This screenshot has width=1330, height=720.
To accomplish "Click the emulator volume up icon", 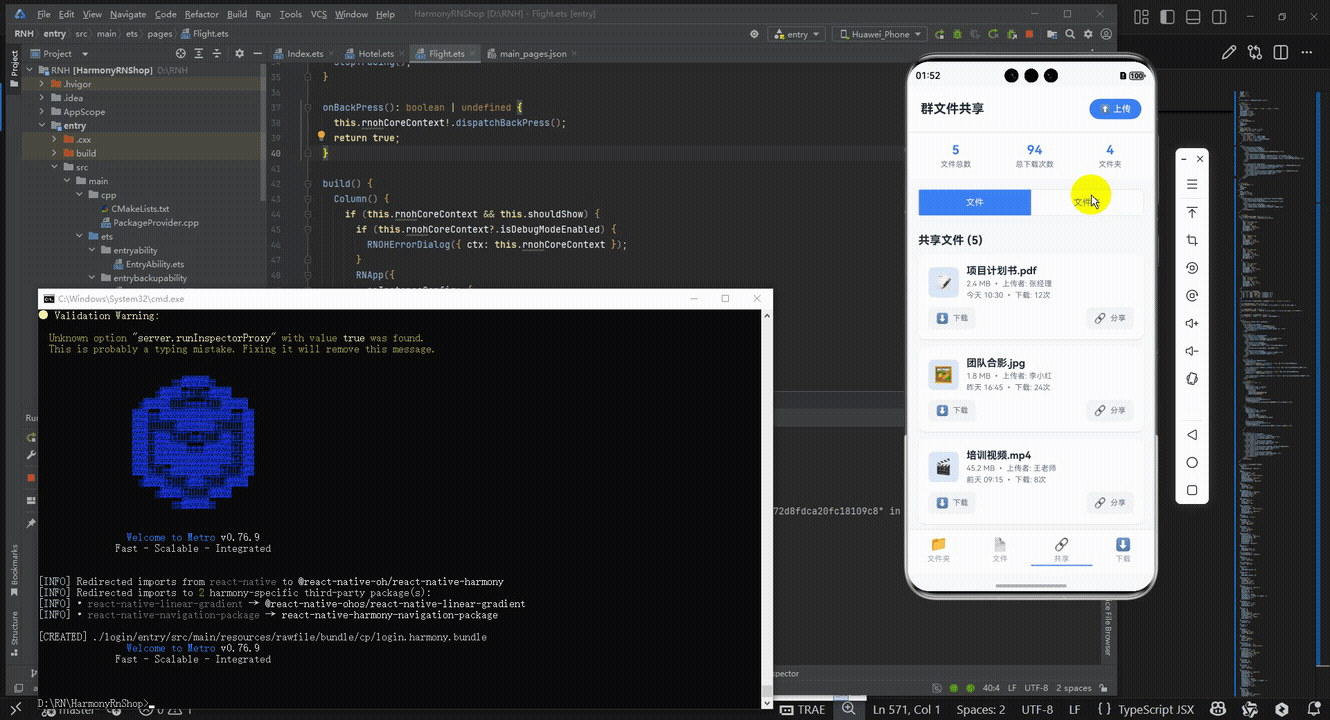I will point(1192,323).
